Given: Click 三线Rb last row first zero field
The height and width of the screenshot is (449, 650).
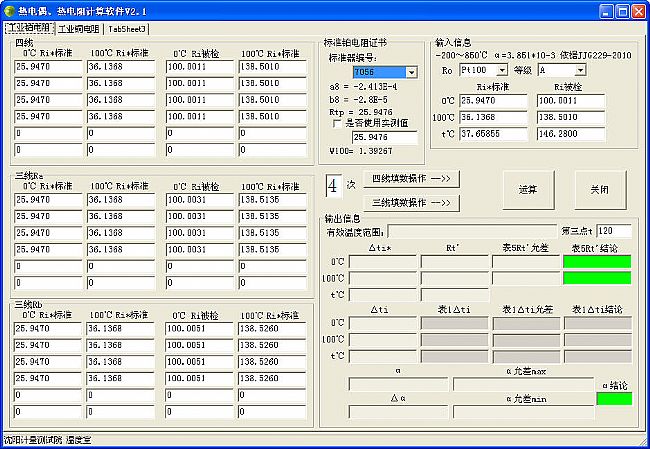Looking at the screenshot, I should (x=47, y=412).
